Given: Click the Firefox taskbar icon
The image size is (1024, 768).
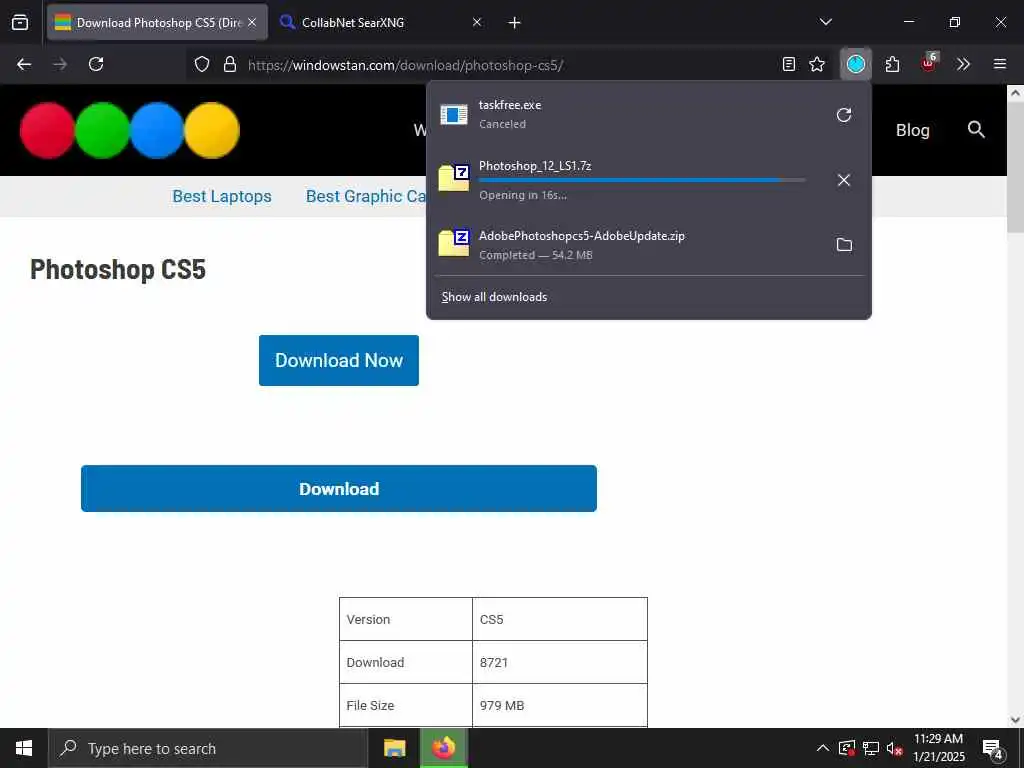Looking at the screenshot, I should click(x=443, y=748).
